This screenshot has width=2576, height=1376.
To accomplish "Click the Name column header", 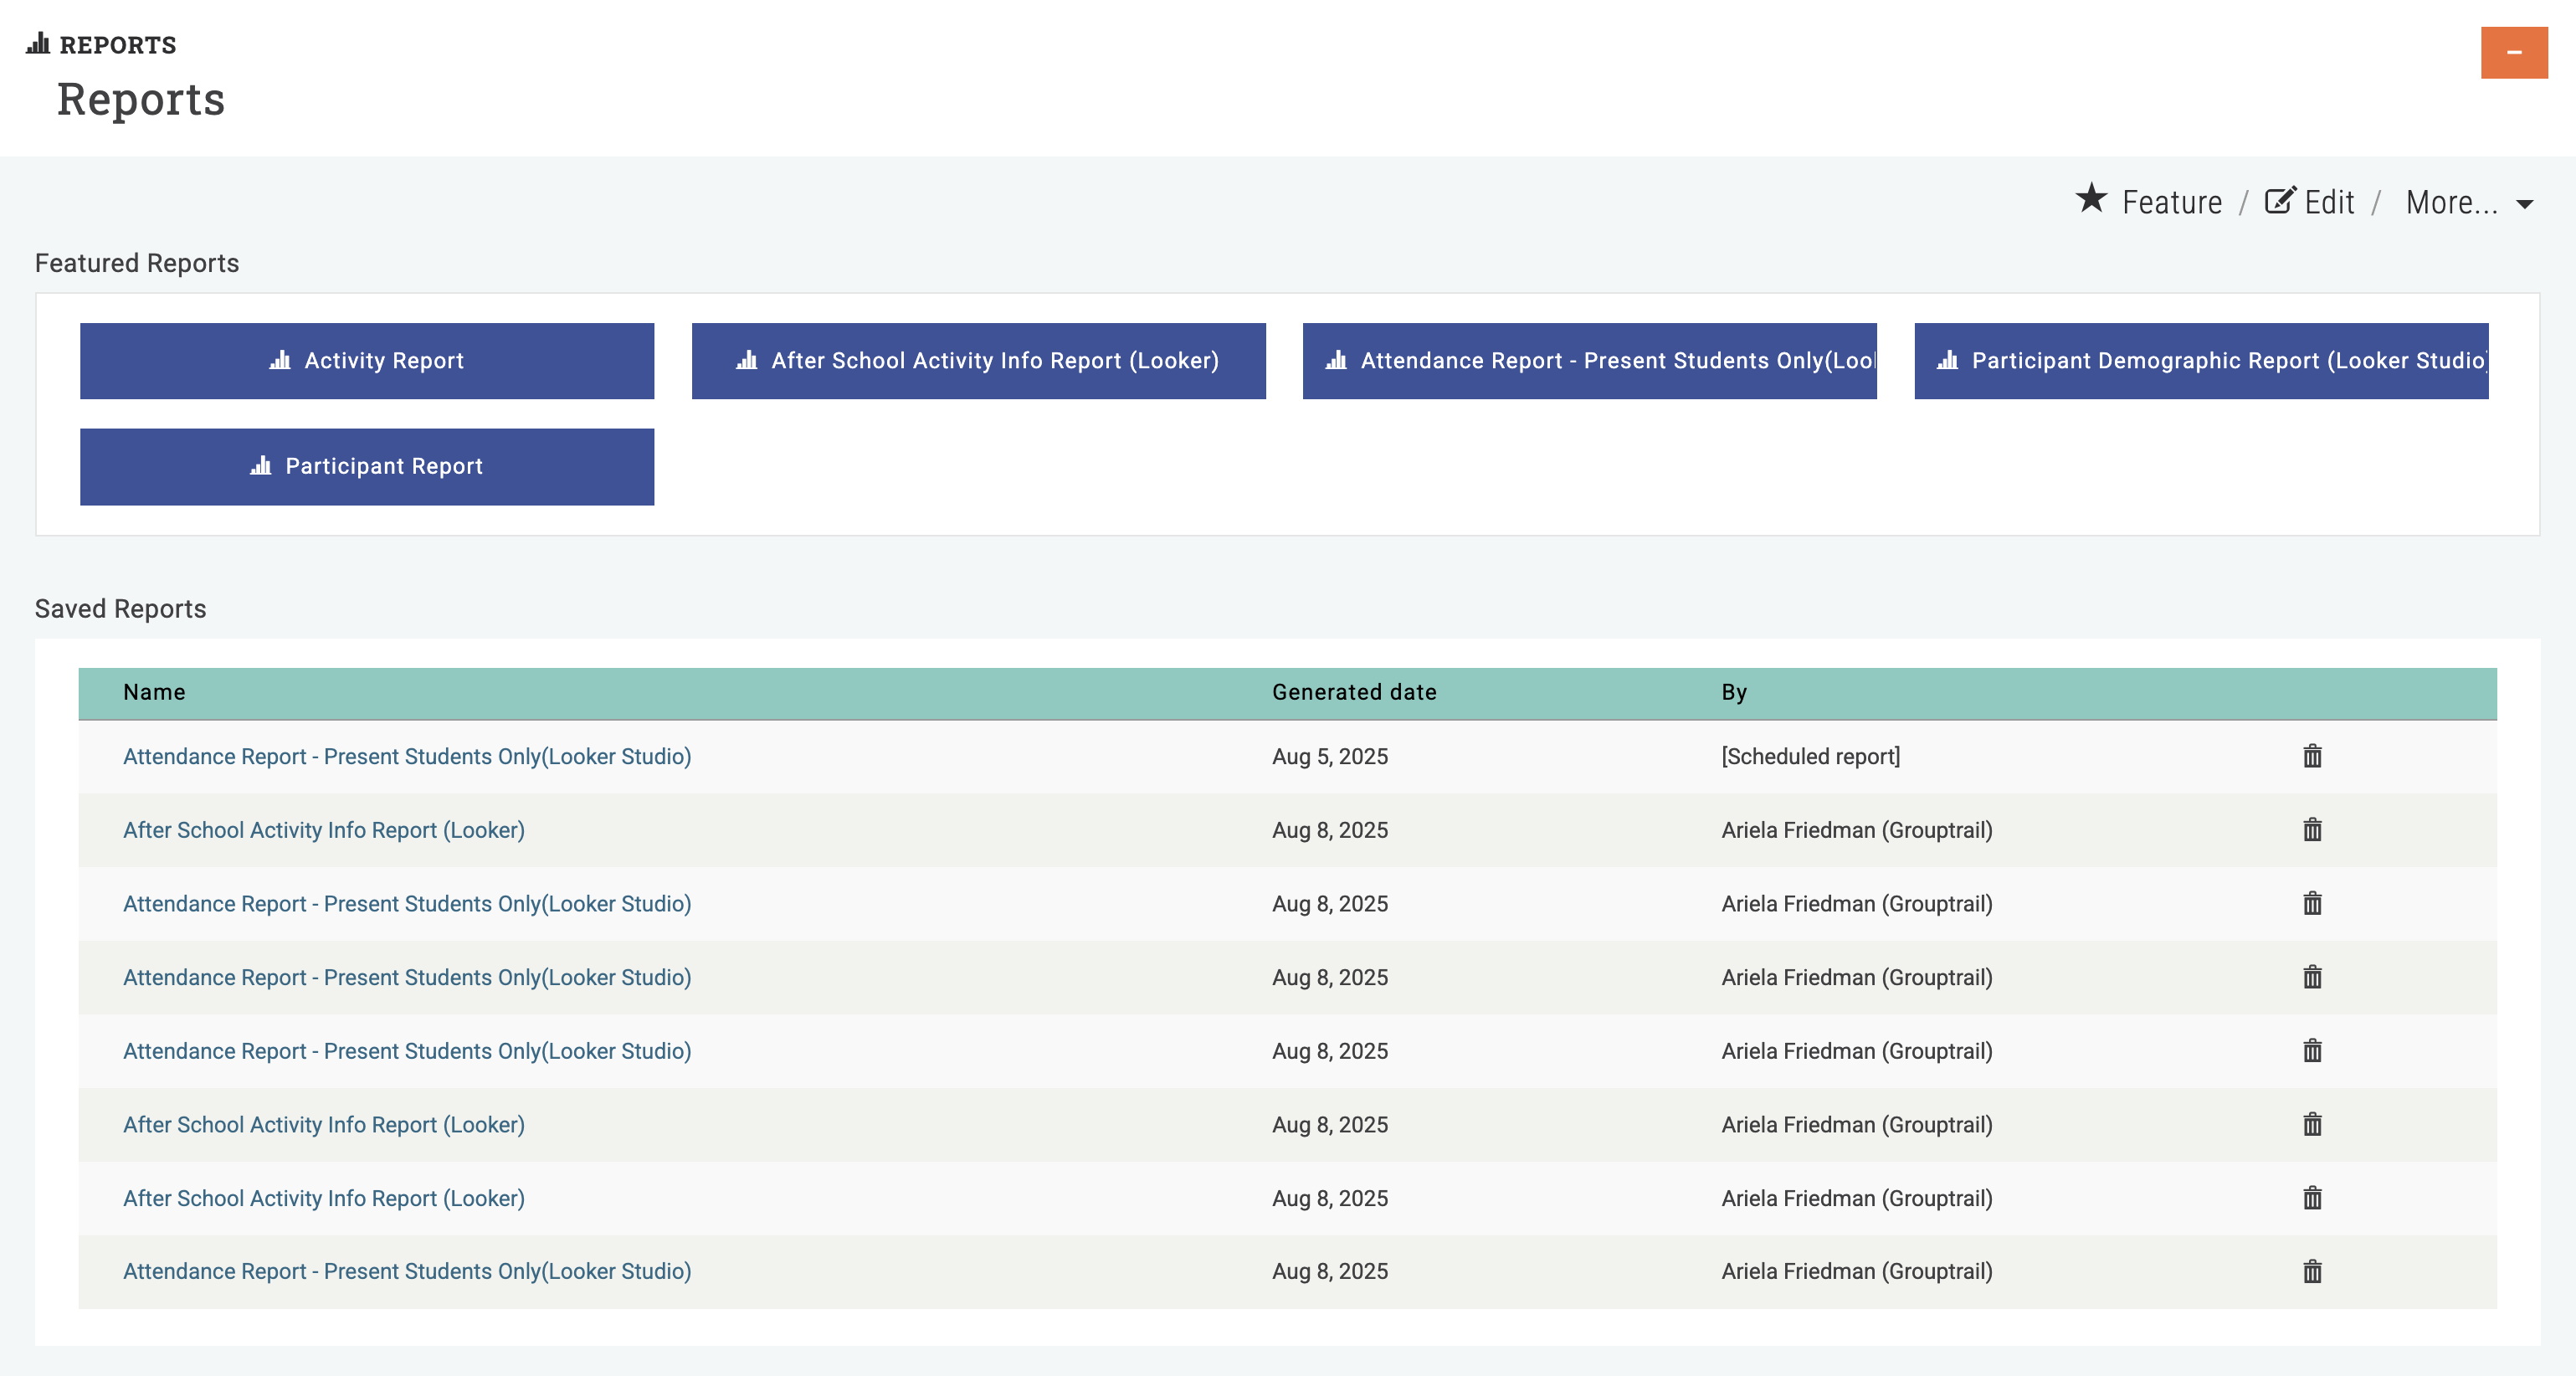I will [x=154, y=691].
